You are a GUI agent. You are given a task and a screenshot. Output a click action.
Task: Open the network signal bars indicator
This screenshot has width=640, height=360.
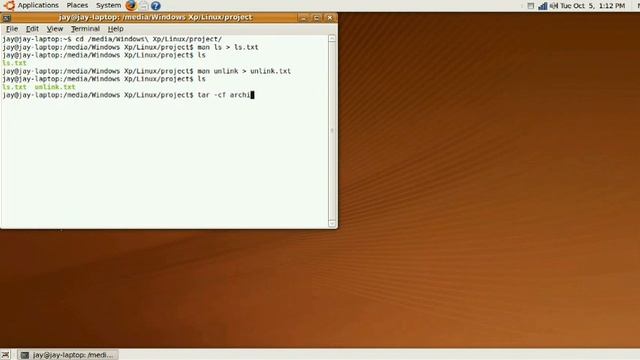point(542,6)
